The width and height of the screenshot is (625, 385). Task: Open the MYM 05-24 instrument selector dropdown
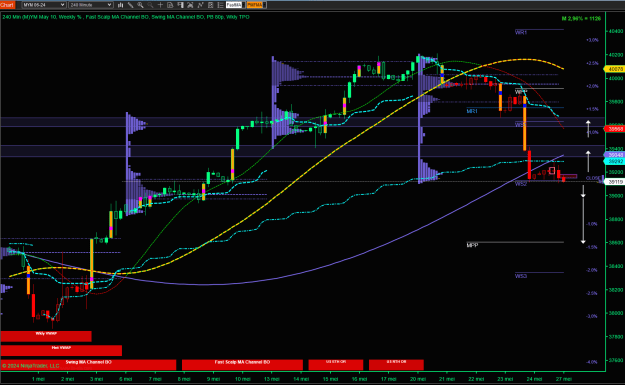pos(44,5)
